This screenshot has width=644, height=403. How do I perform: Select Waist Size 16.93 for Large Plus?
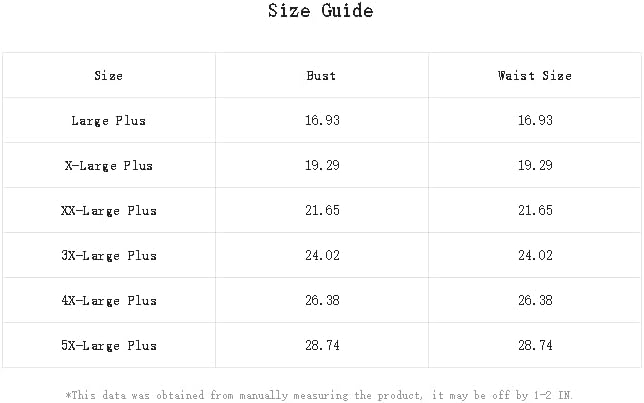[x=534, y=121]
